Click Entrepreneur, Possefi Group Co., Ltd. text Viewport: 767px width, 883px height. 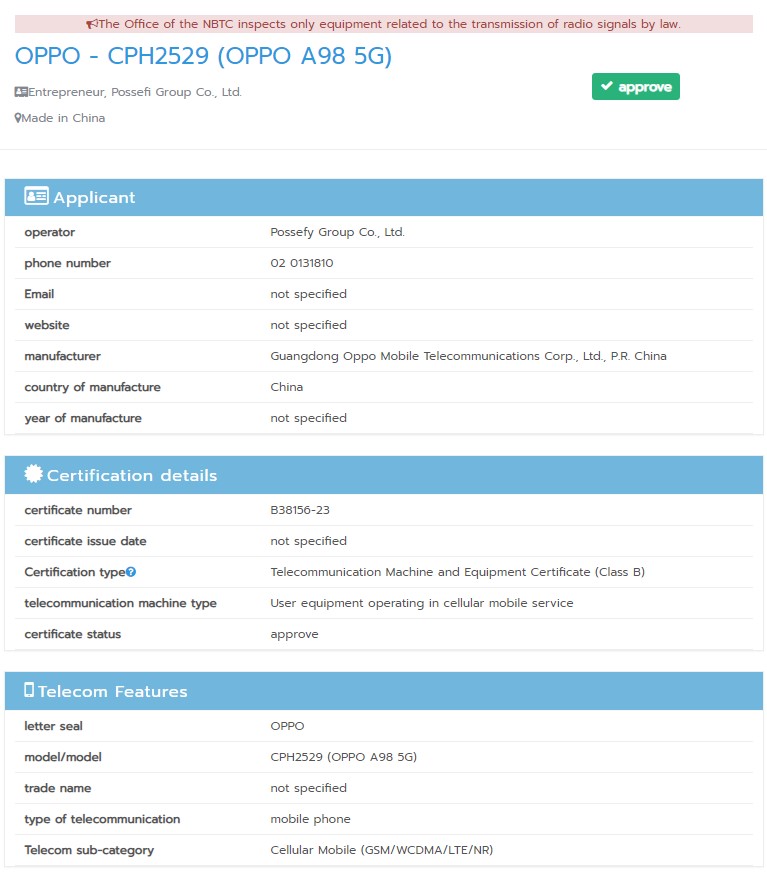coord(135,92)
